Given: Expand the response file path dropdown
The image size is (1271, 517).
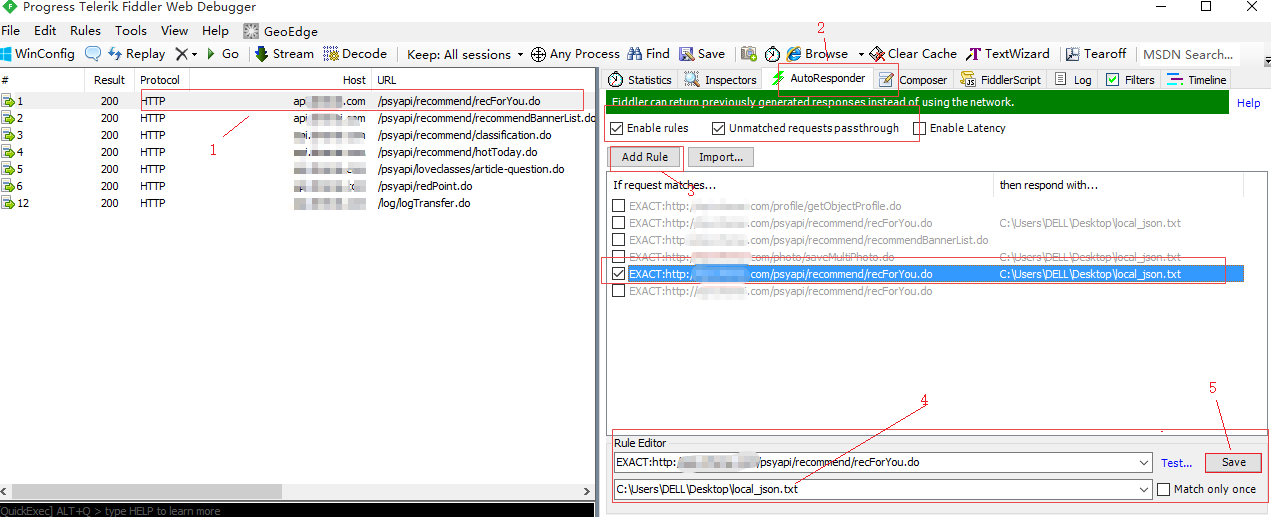Looking at the screenshot, I should point(1143,489).
